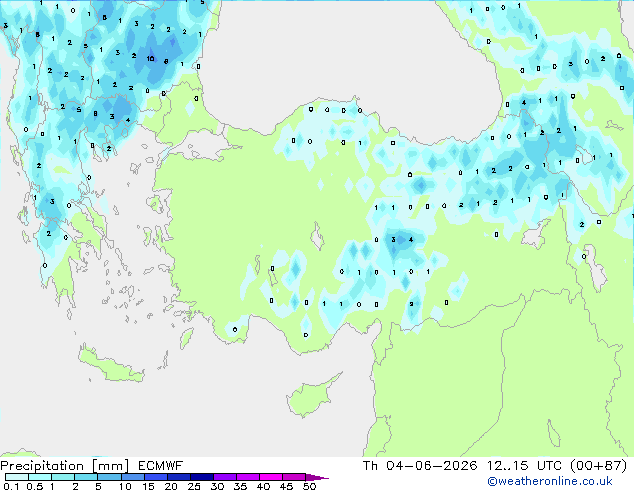Select the legend swatch between 20 and 25
The image size is (634, 490).
click(179, 477)
